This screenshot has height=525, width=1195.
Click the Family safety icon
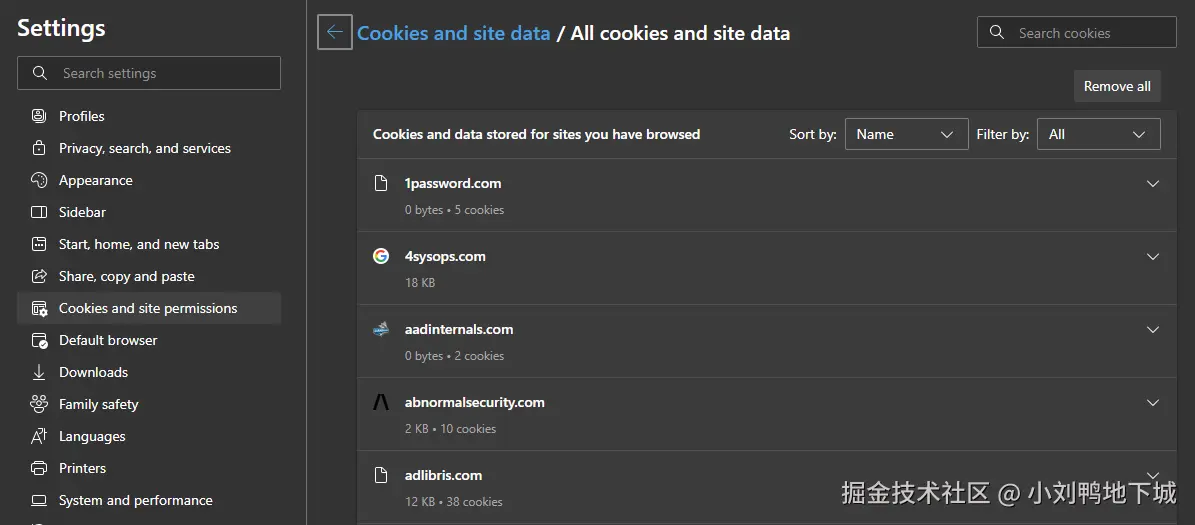39,404
